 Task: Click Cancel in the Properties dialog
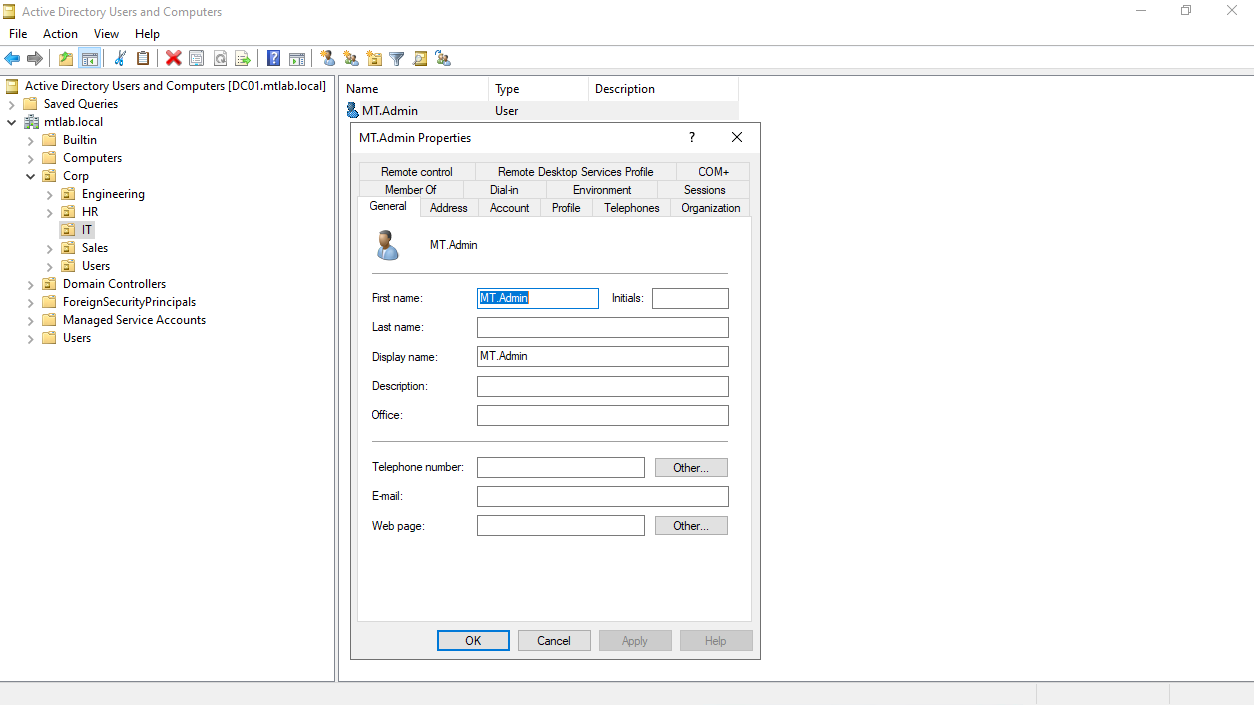[x=554, y=641]
